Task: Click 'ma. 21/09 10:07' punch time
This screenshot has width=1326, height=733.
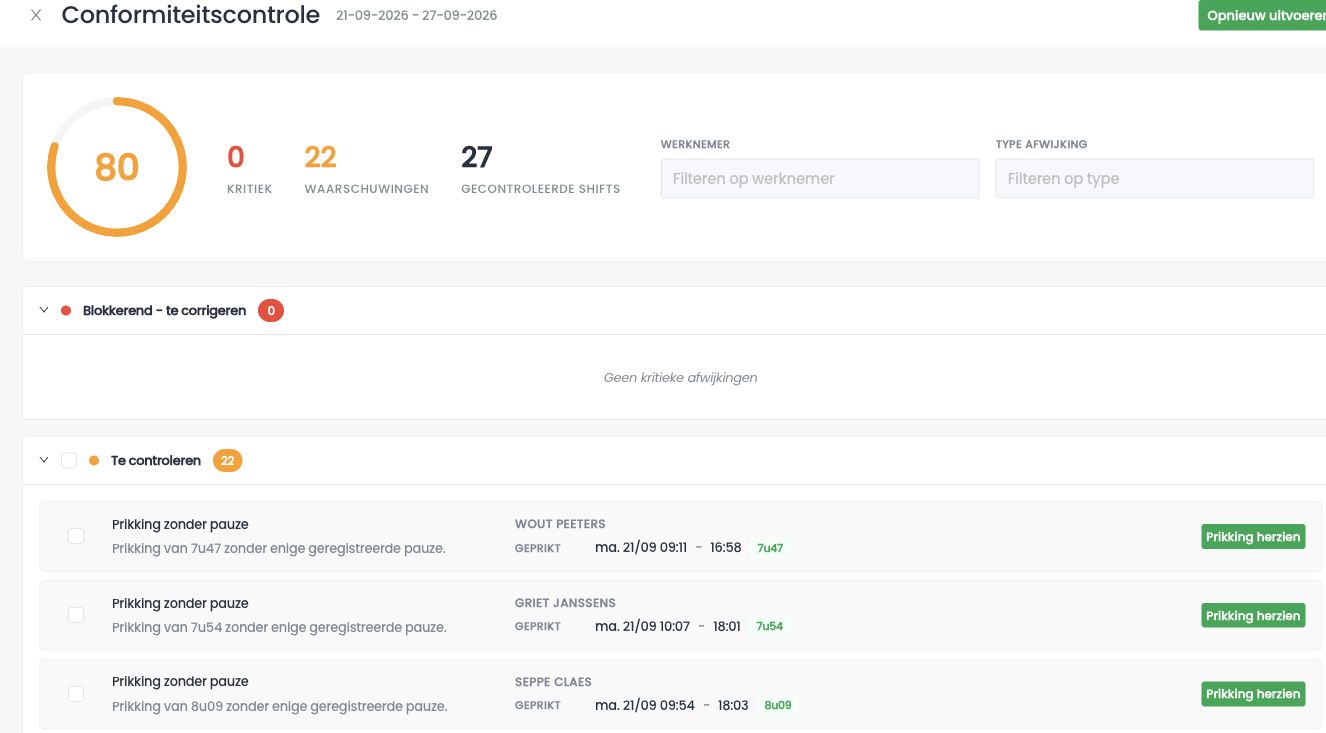Action: [x=642, y=627]
